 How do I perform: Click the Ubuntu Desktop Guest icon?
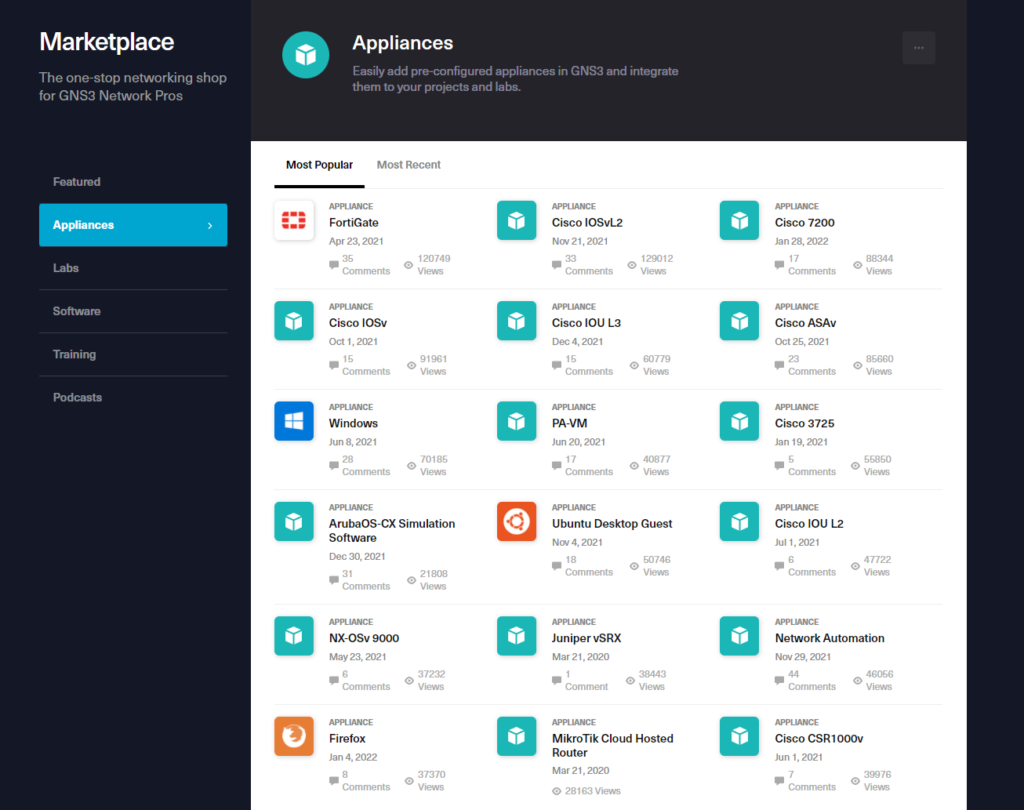[516, 521]
